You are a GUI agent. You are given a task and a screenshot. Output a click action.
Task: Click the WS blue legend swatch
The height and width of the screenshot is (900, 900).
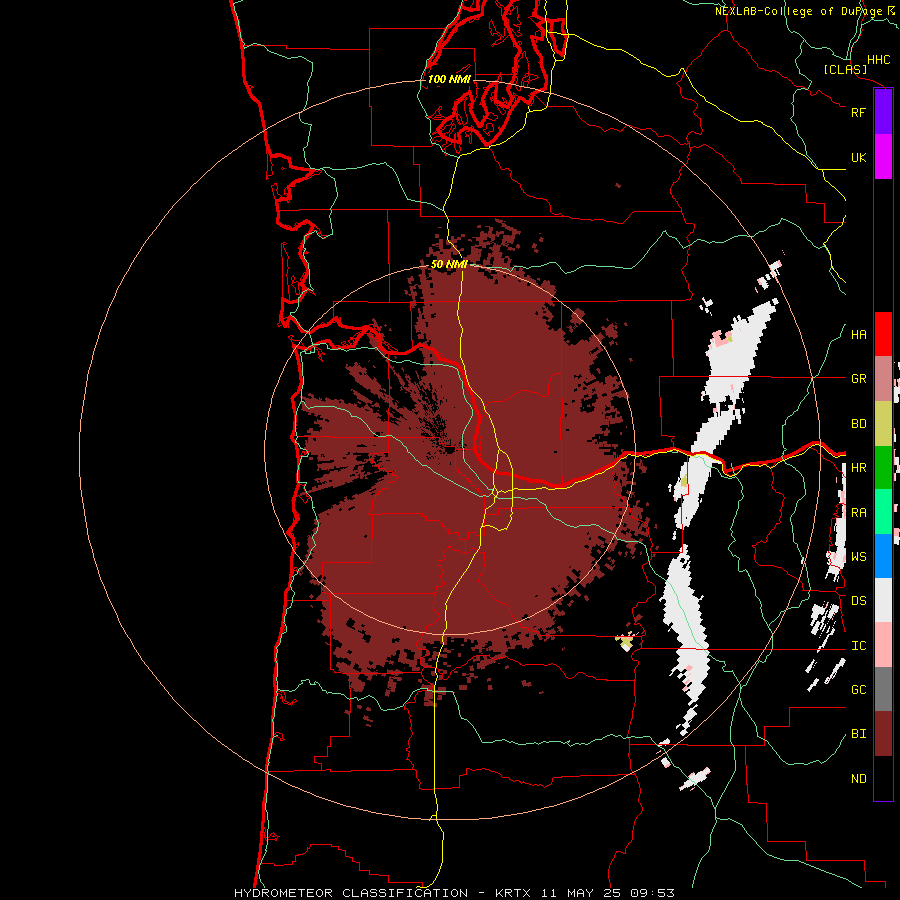[883, 556]
